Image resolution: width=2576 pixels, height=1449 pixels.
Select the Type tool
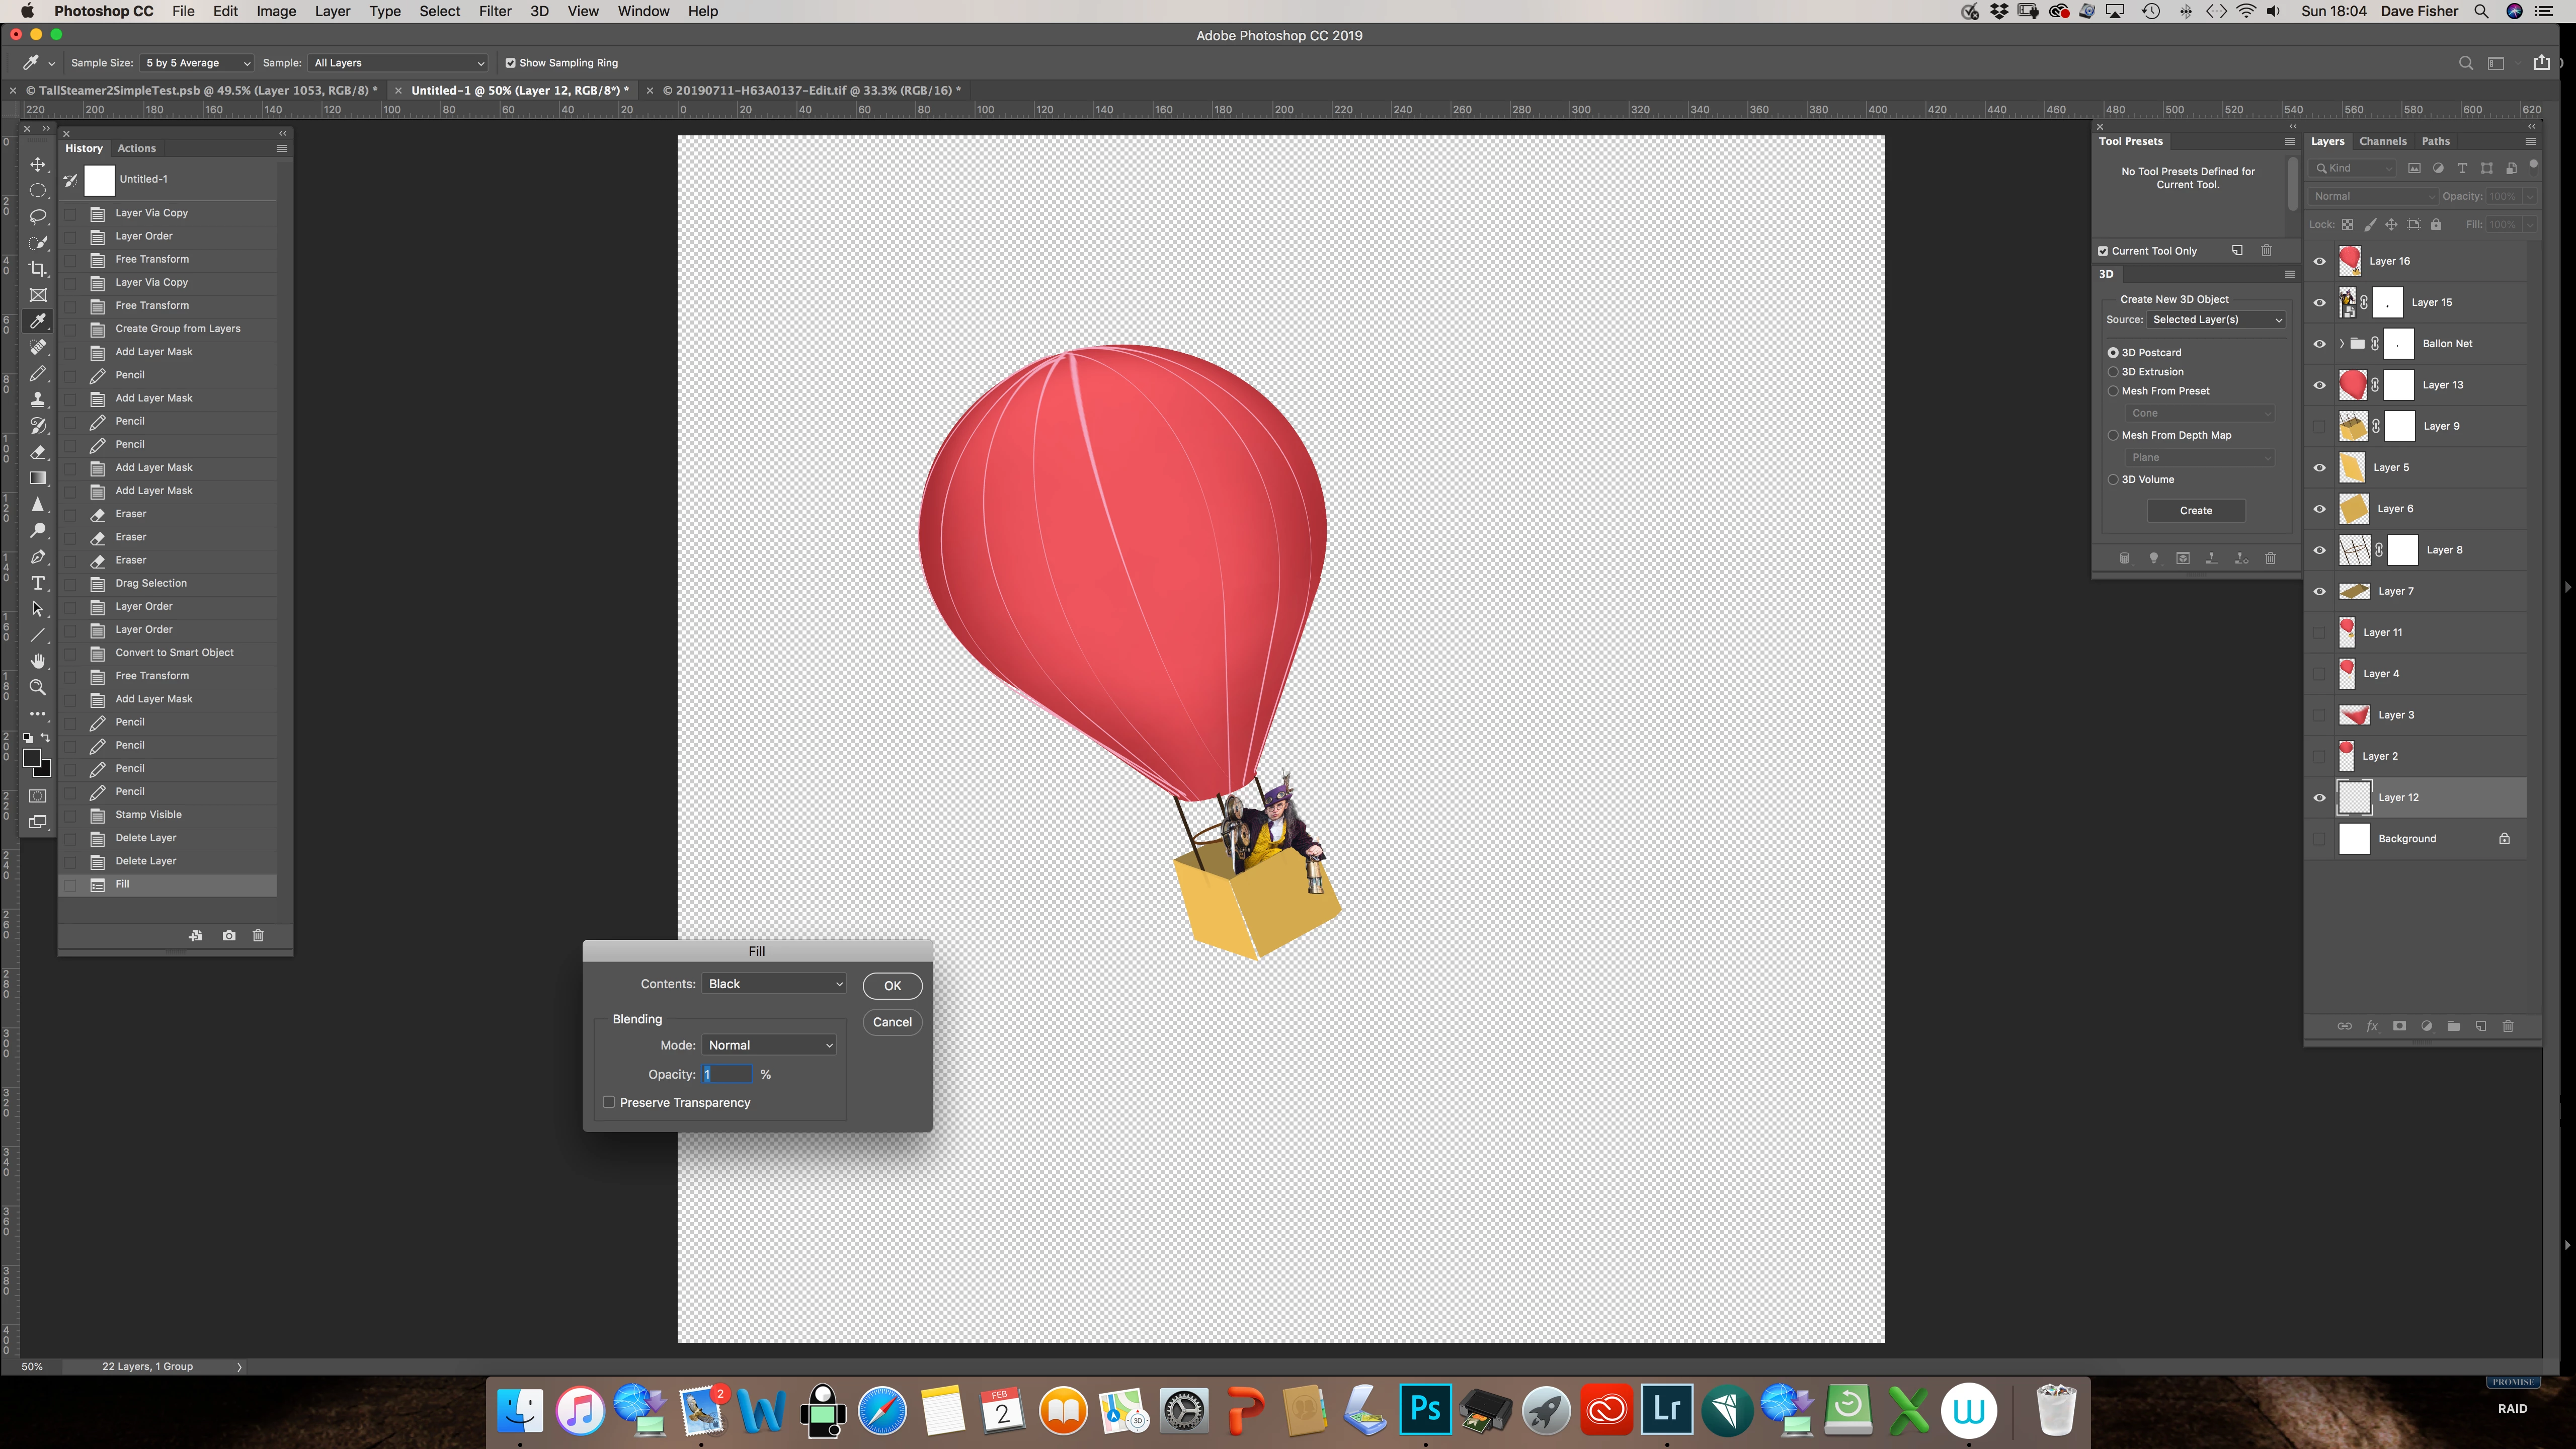click(38, 583)
